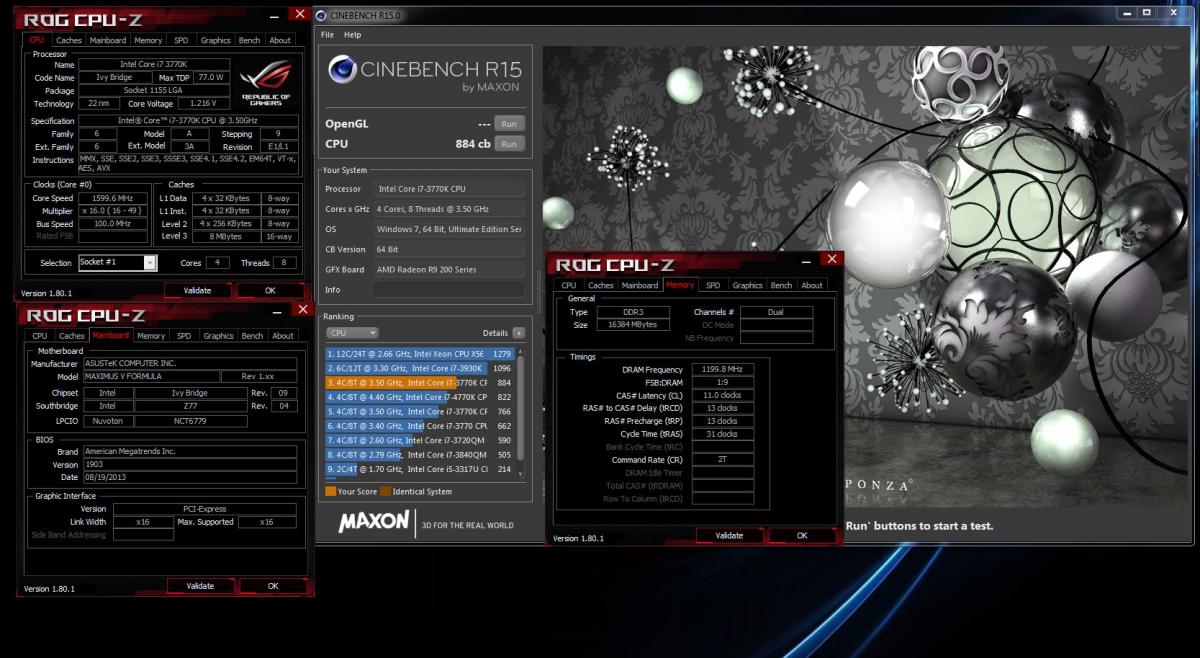Viewport: 1200px width, 658px height.
Task: Click the BIOS date value 08/19/2013
Action: click(x=189, y=477)
